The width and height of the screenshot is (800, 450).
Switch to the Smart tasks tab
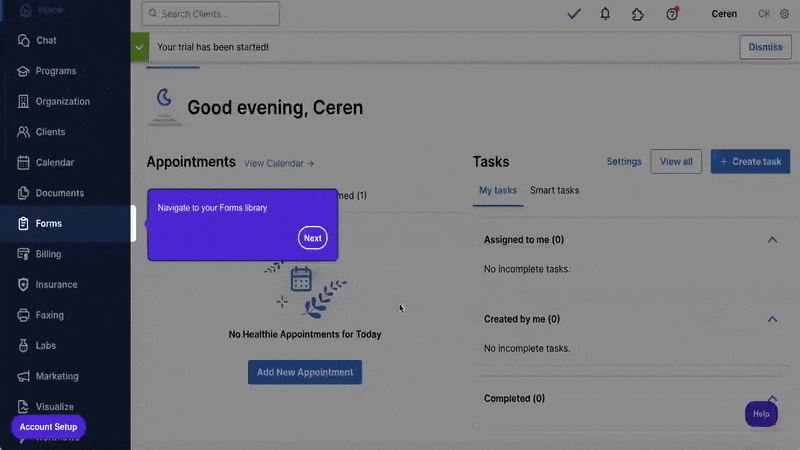[x=554, y=190]
